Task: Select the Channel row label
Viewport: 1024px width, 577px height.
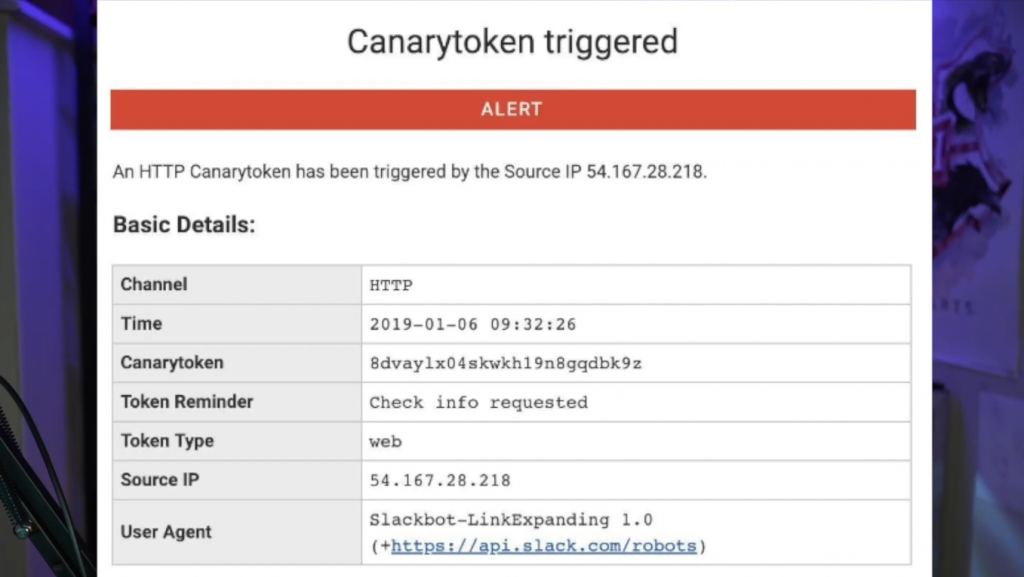Action: pyautogui.click(x=154, y=284)
